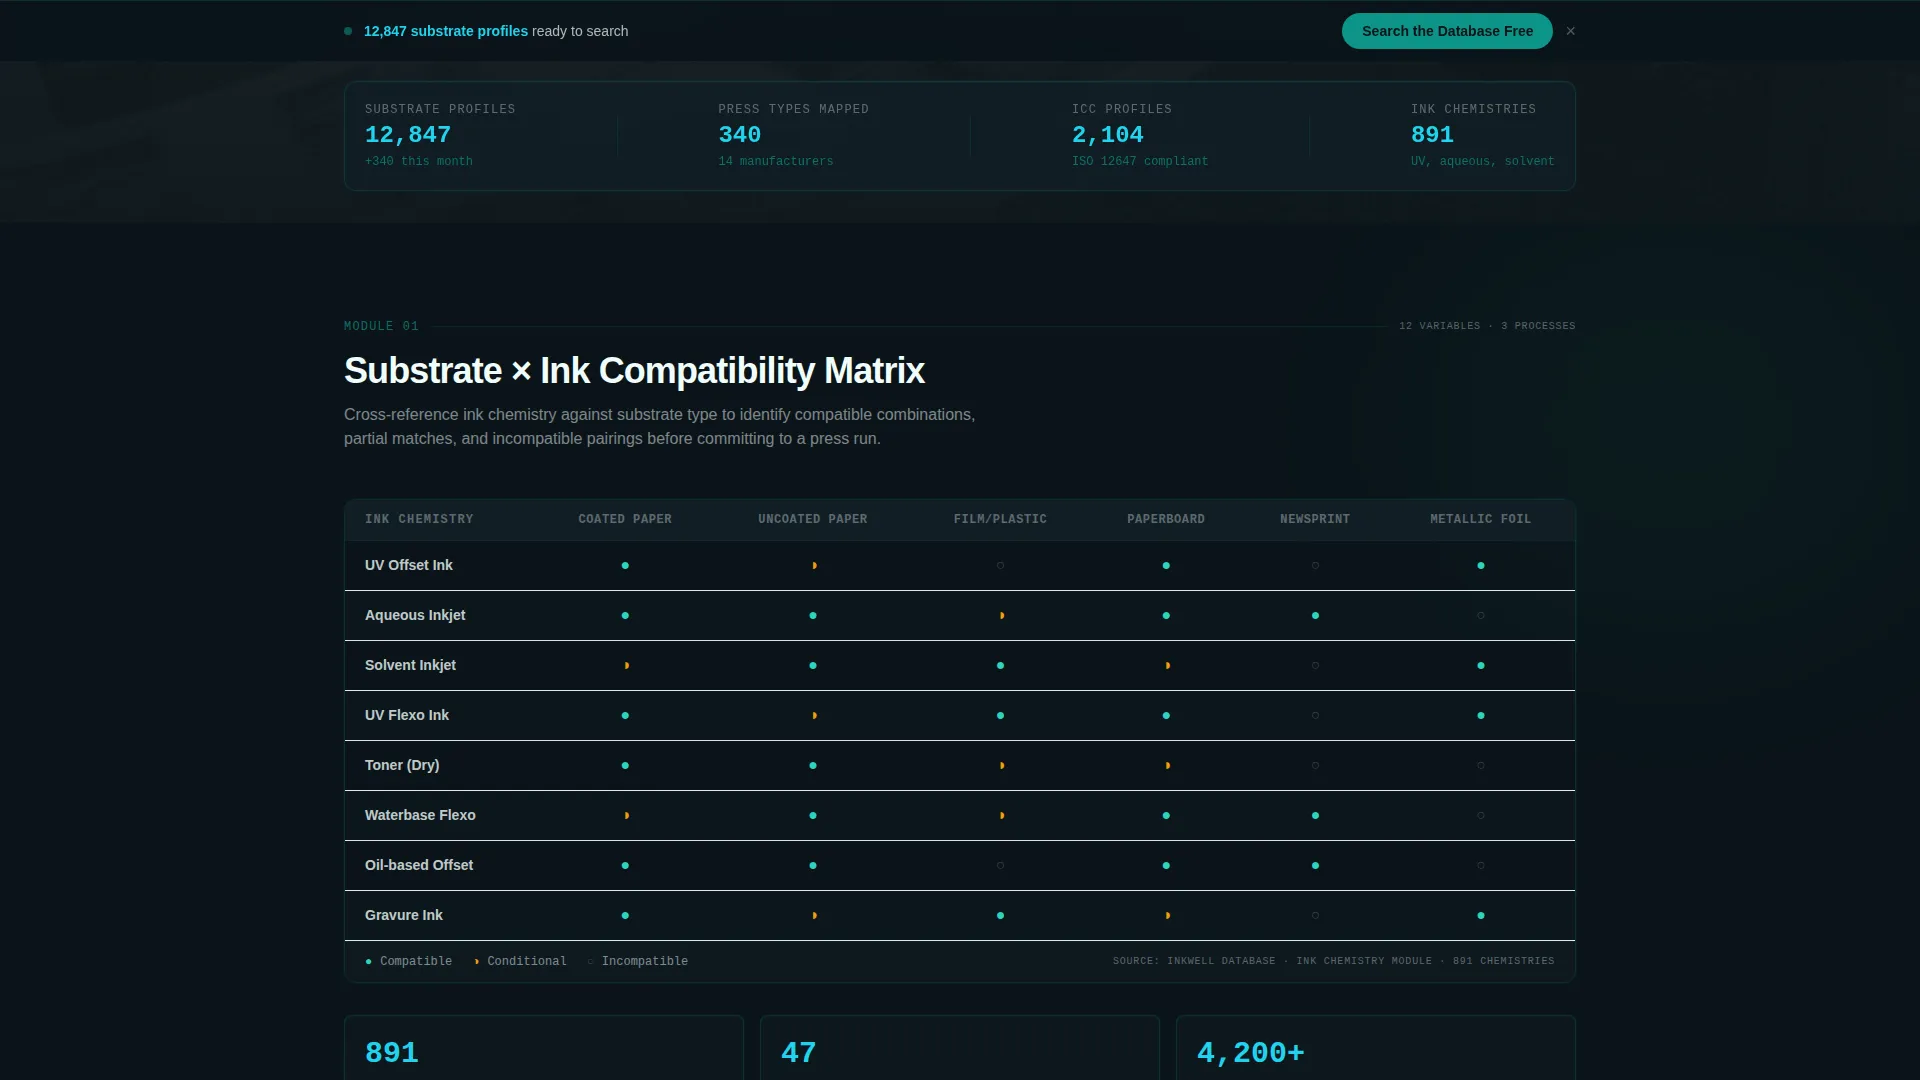The width and height of the screenshot is (1920, 1080).
Task: Click the Press Types Mapped 340 stat
Action: pyautogui.click(x=793, y=135)
